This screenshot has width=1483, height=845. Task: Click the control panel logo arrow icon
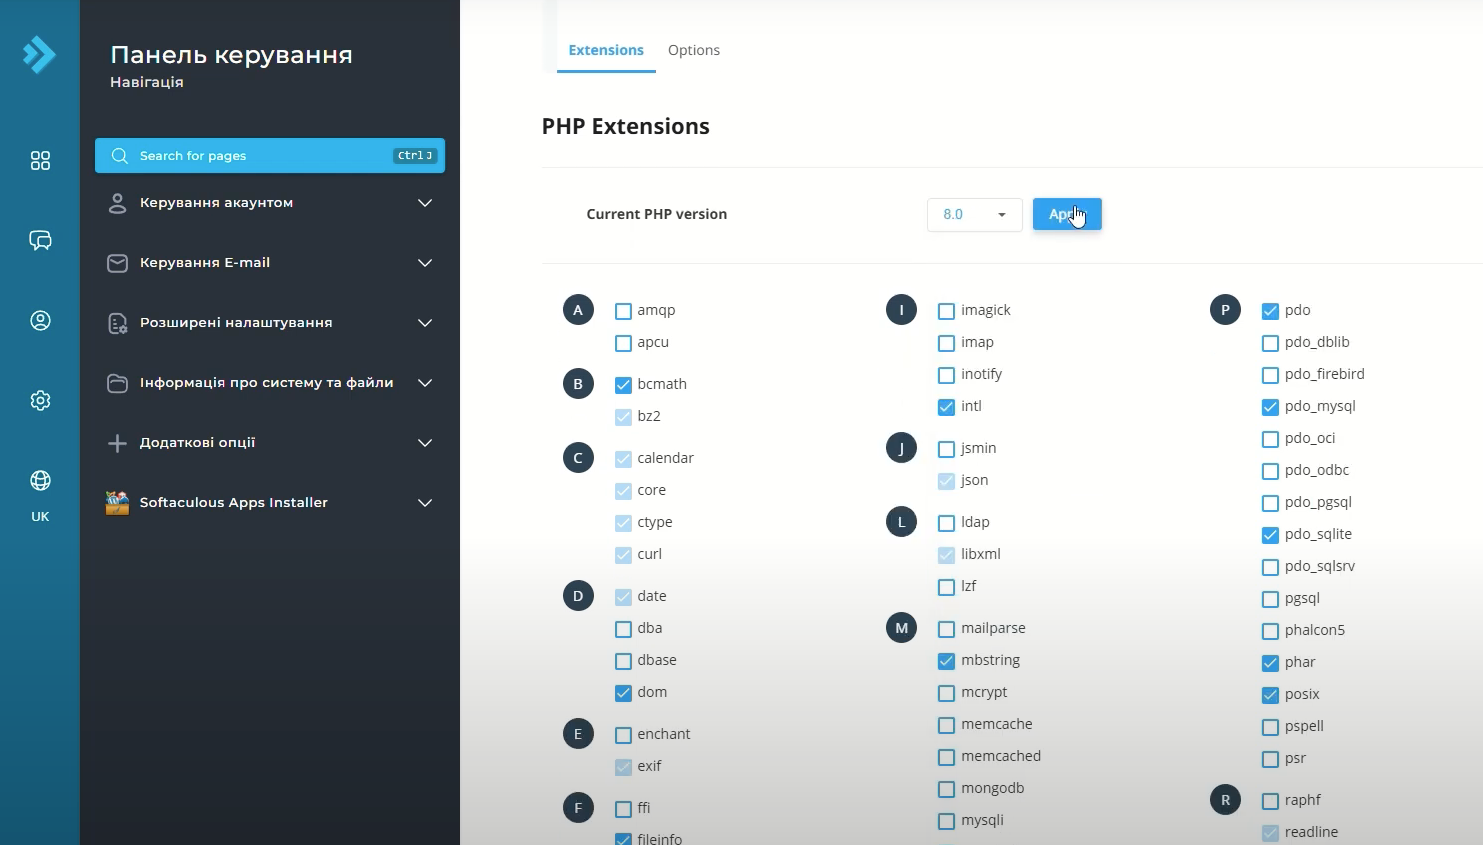pos(39,54)
